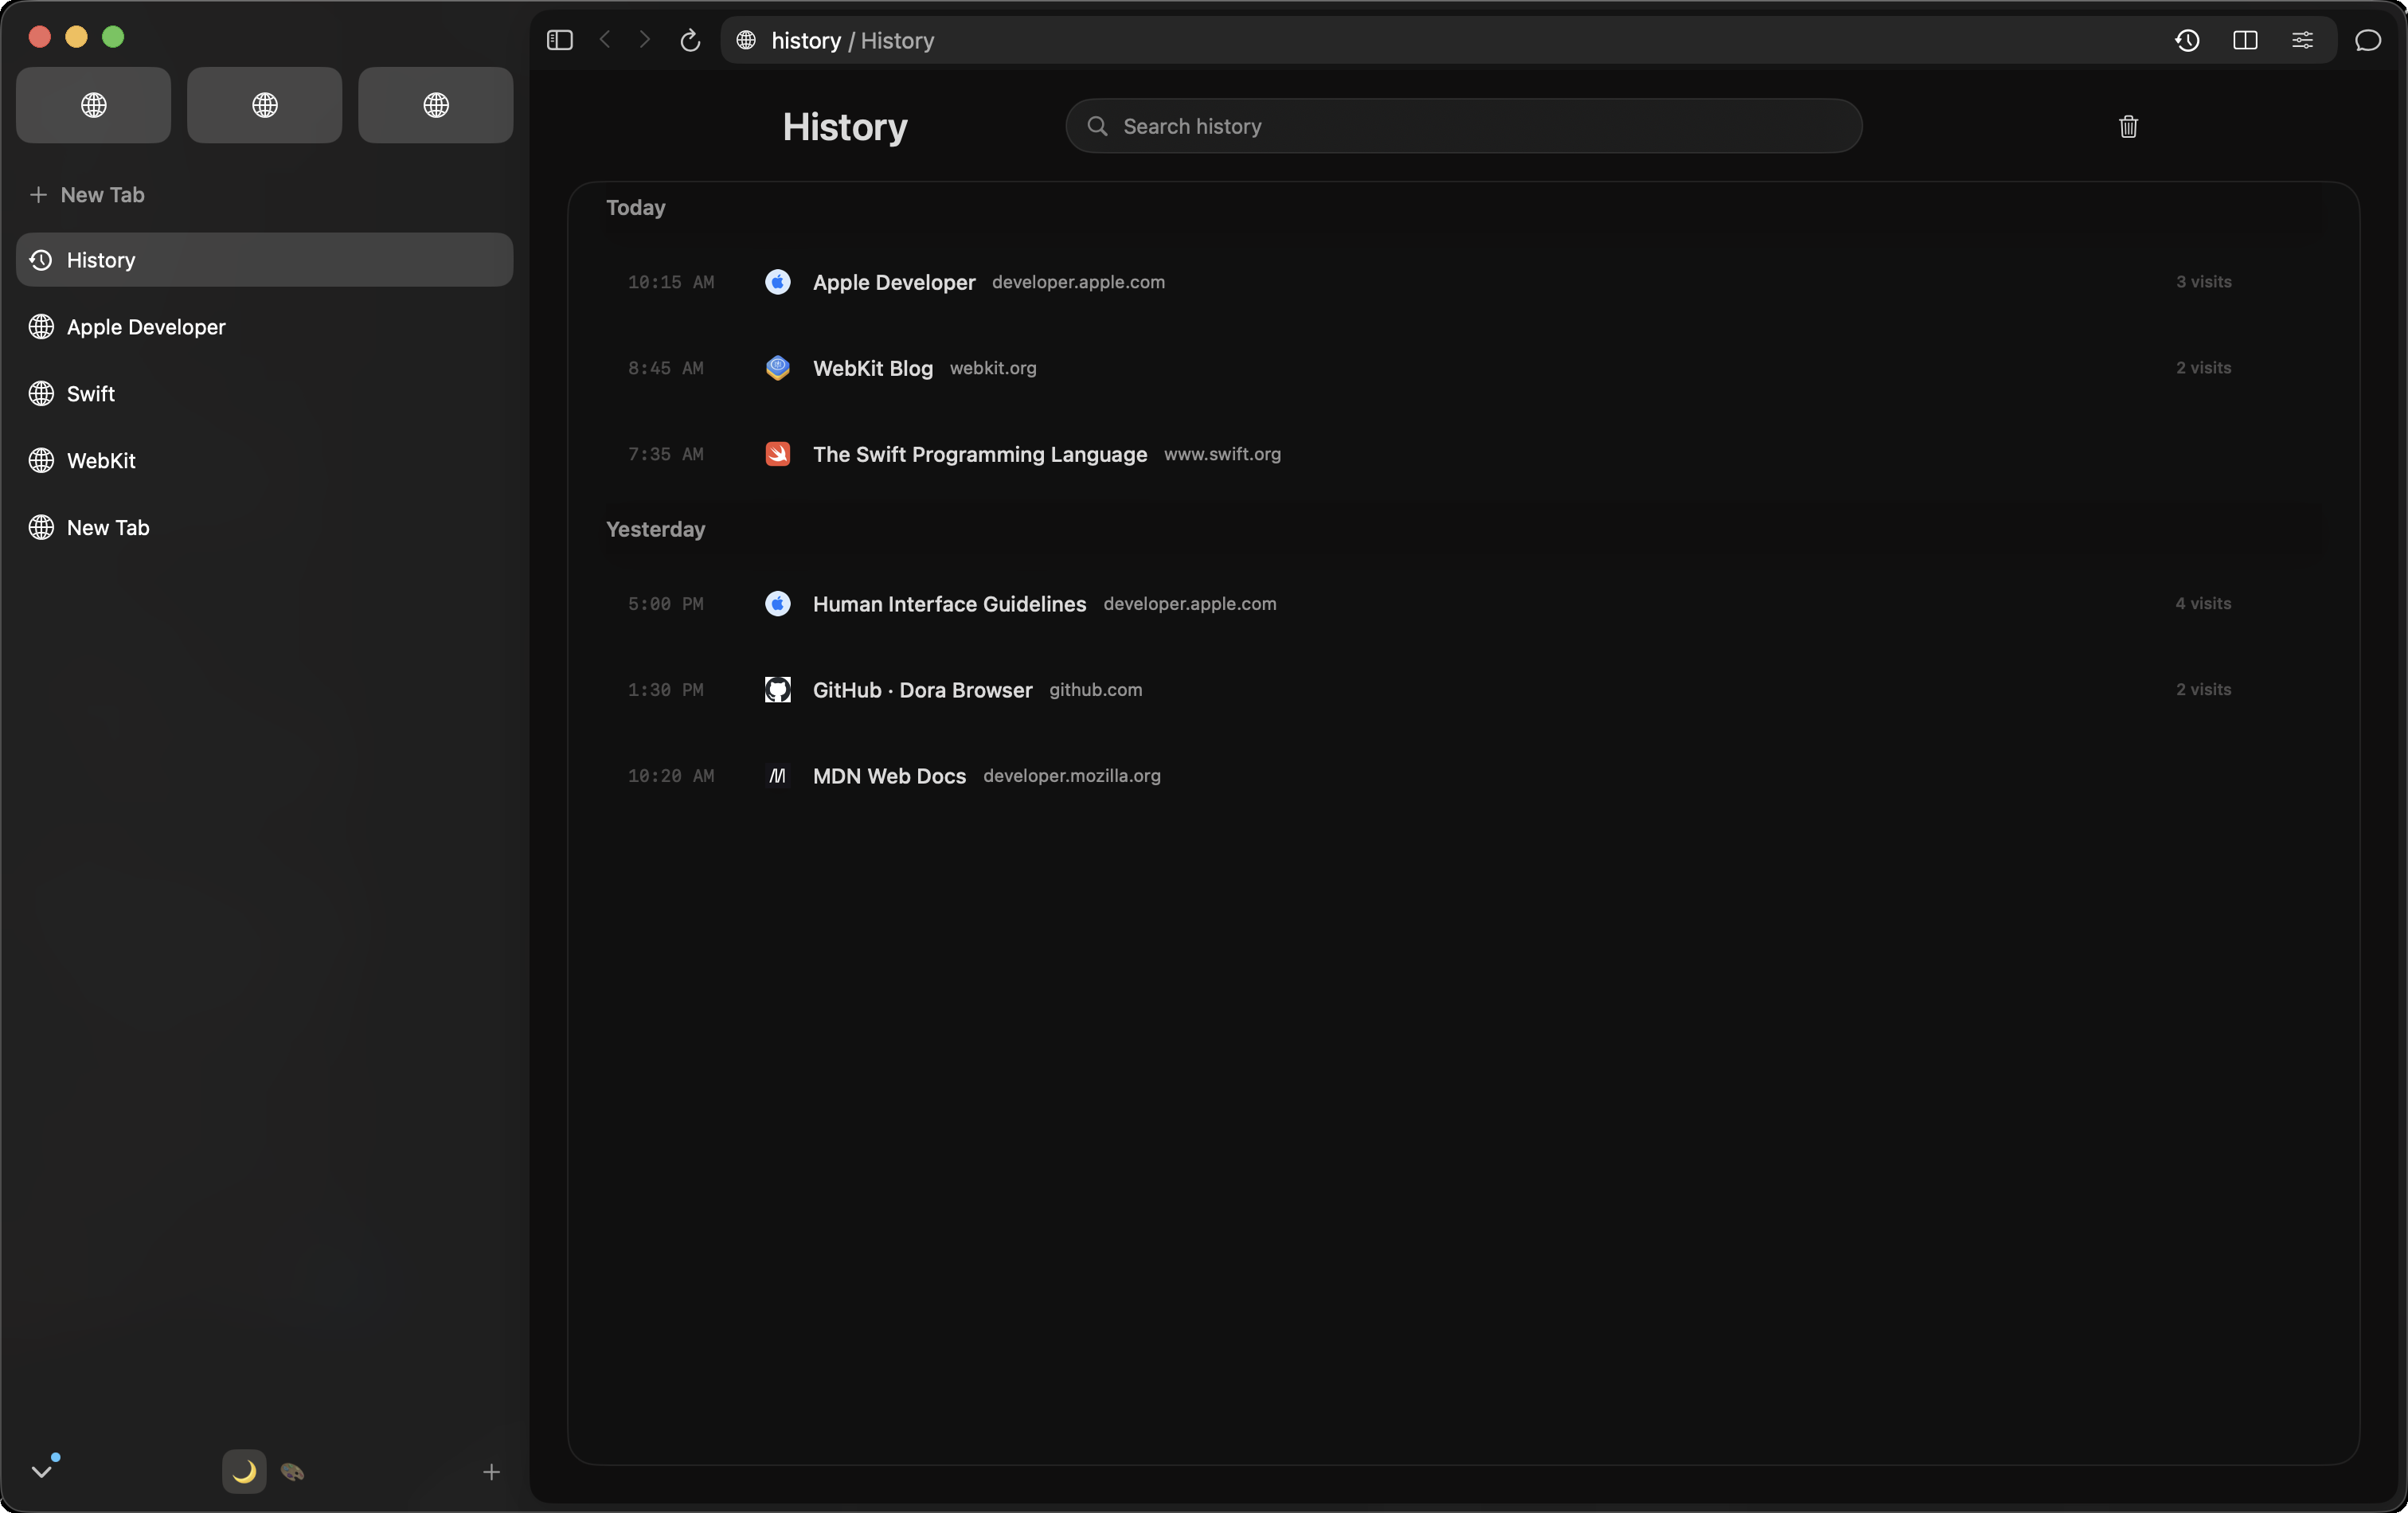Clear history with the trash icon
Image resolution: width=2408 pixels, height=1513 pixels.
click(2128, 126)
